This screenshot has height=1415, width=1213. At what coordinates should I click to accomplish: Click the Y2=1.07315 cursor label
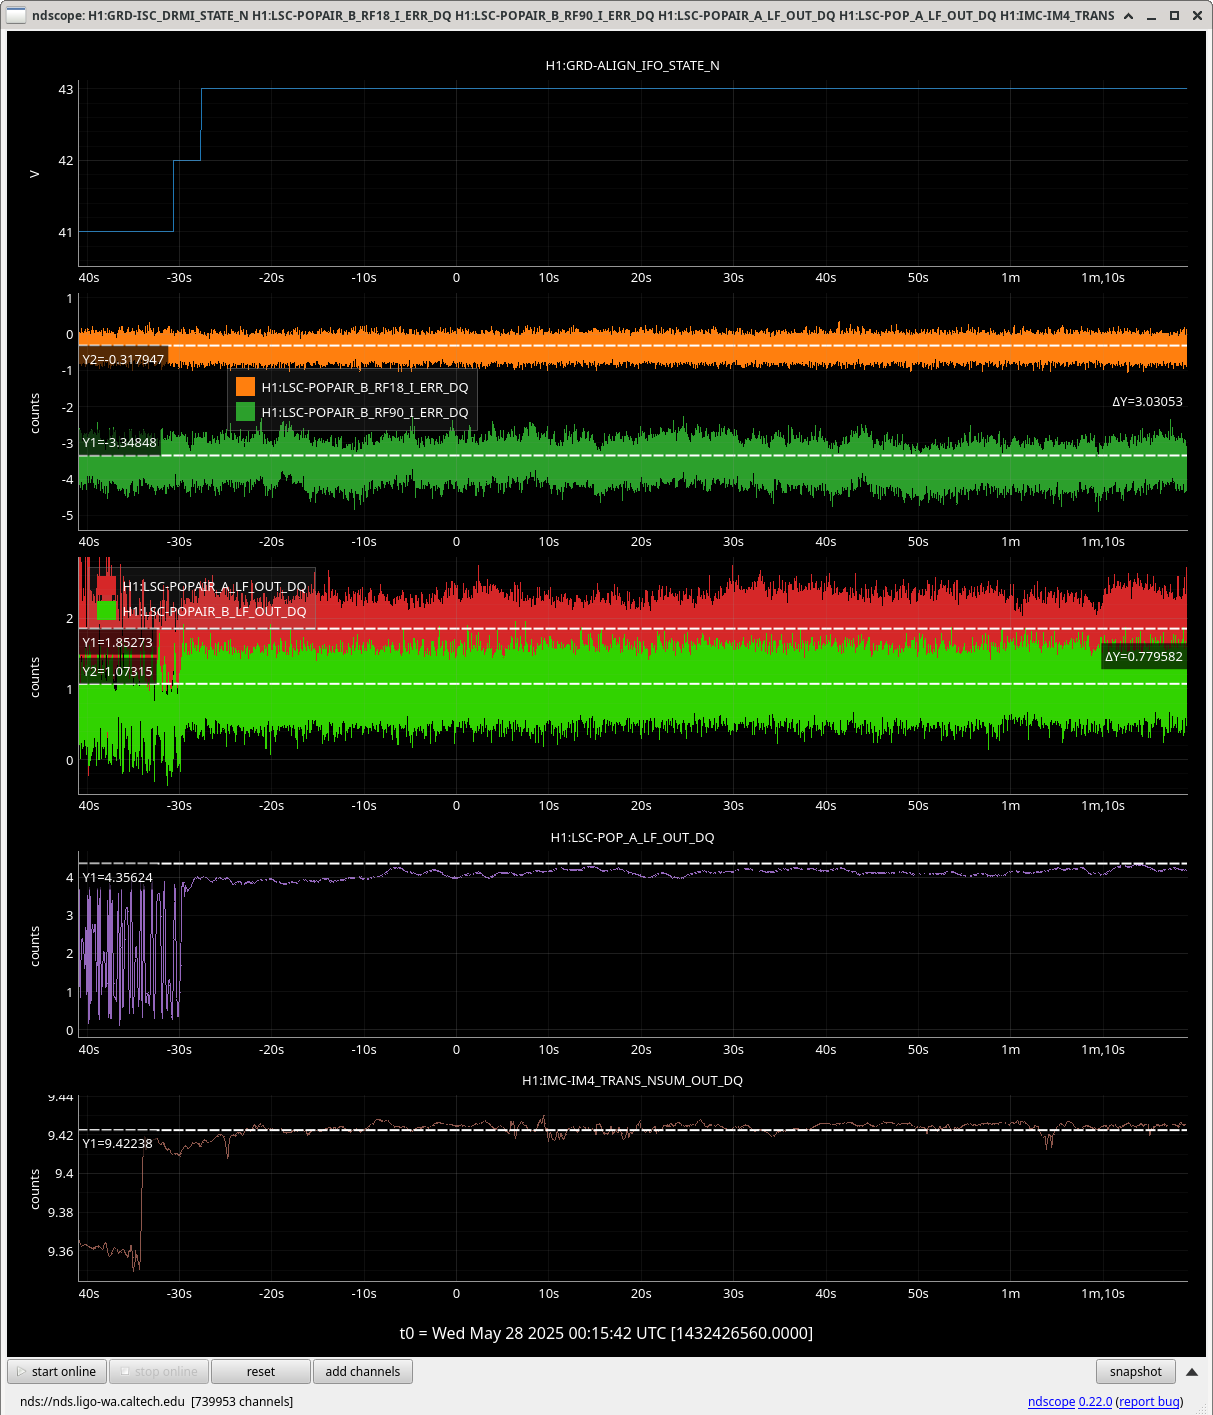pos(117,671)
